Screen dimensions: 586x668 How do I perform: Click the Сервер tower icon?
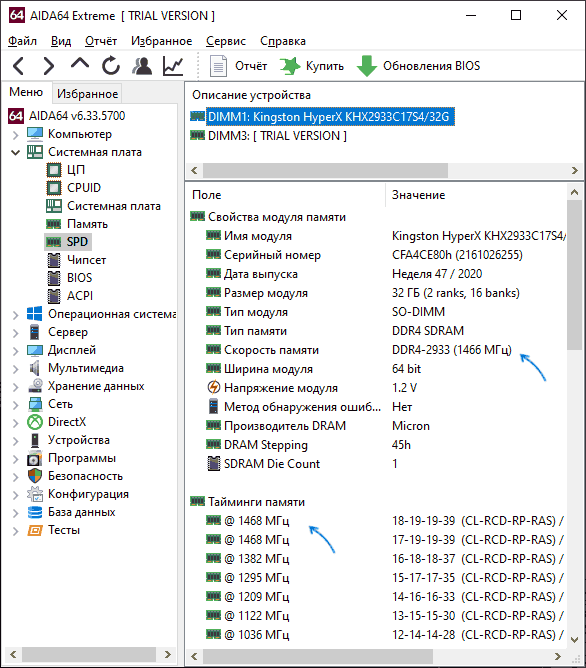[x=34, y=332]
